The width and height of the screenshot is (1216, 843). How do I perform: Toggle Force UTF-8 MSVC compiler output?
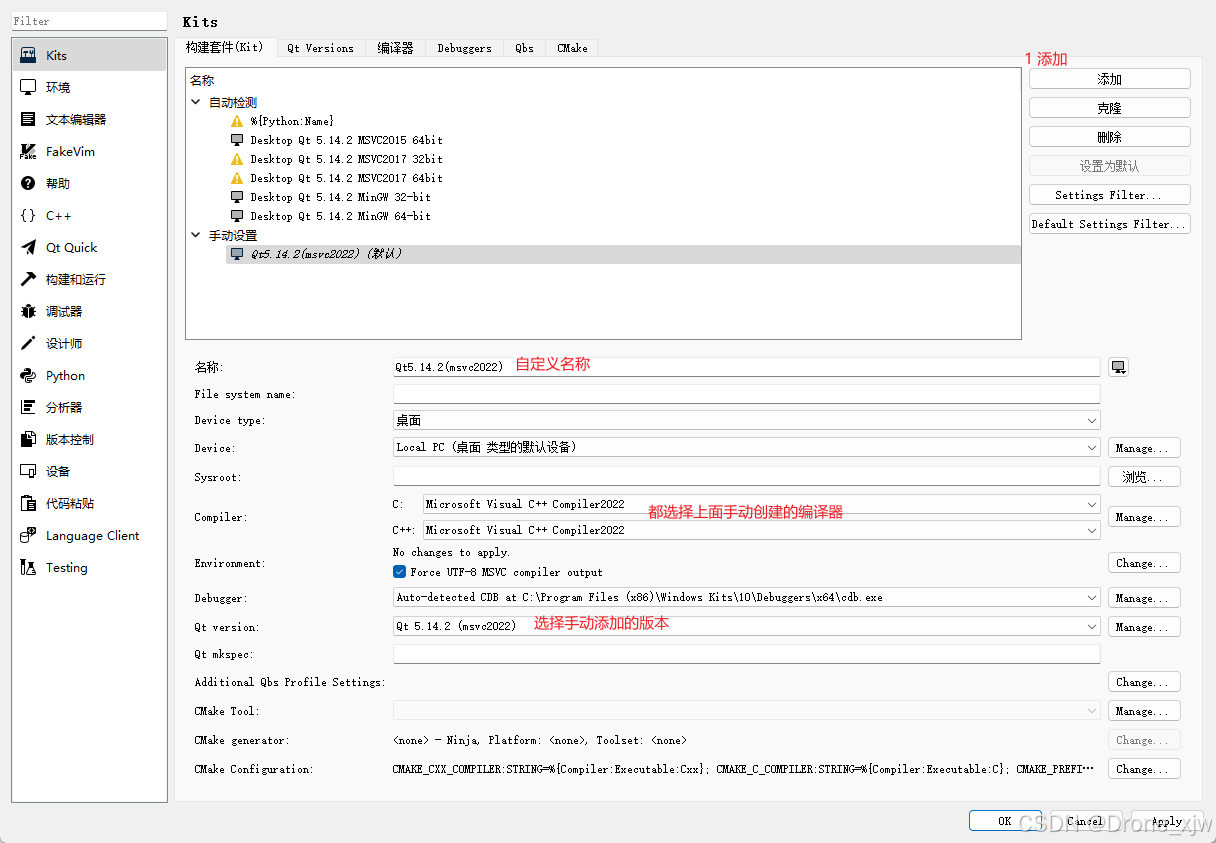click(400, 572)
